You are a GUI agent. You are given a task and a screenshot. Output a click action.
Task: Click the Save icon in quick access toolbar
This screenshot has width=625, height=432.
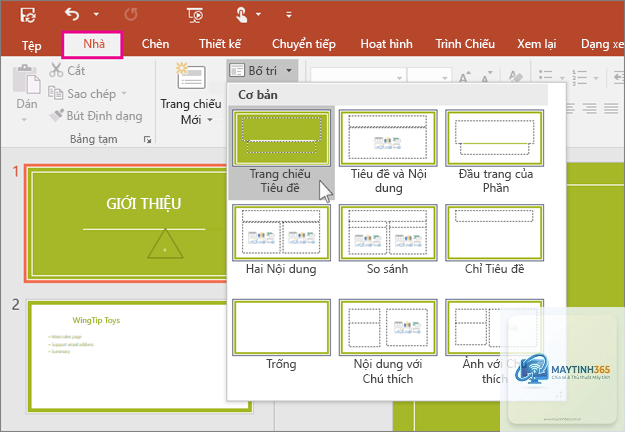(28, 15)
